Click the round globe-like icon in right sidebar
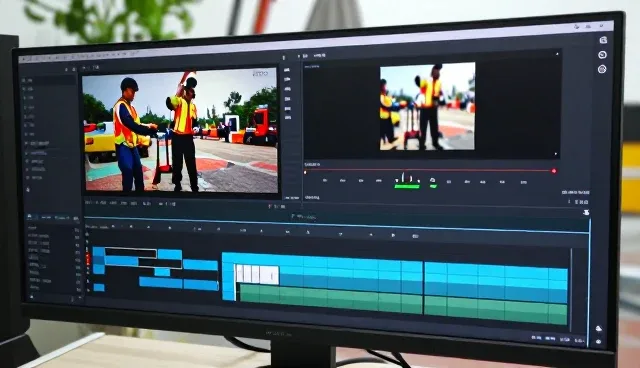This screenshot has width=640, height=368. (602, 69)
